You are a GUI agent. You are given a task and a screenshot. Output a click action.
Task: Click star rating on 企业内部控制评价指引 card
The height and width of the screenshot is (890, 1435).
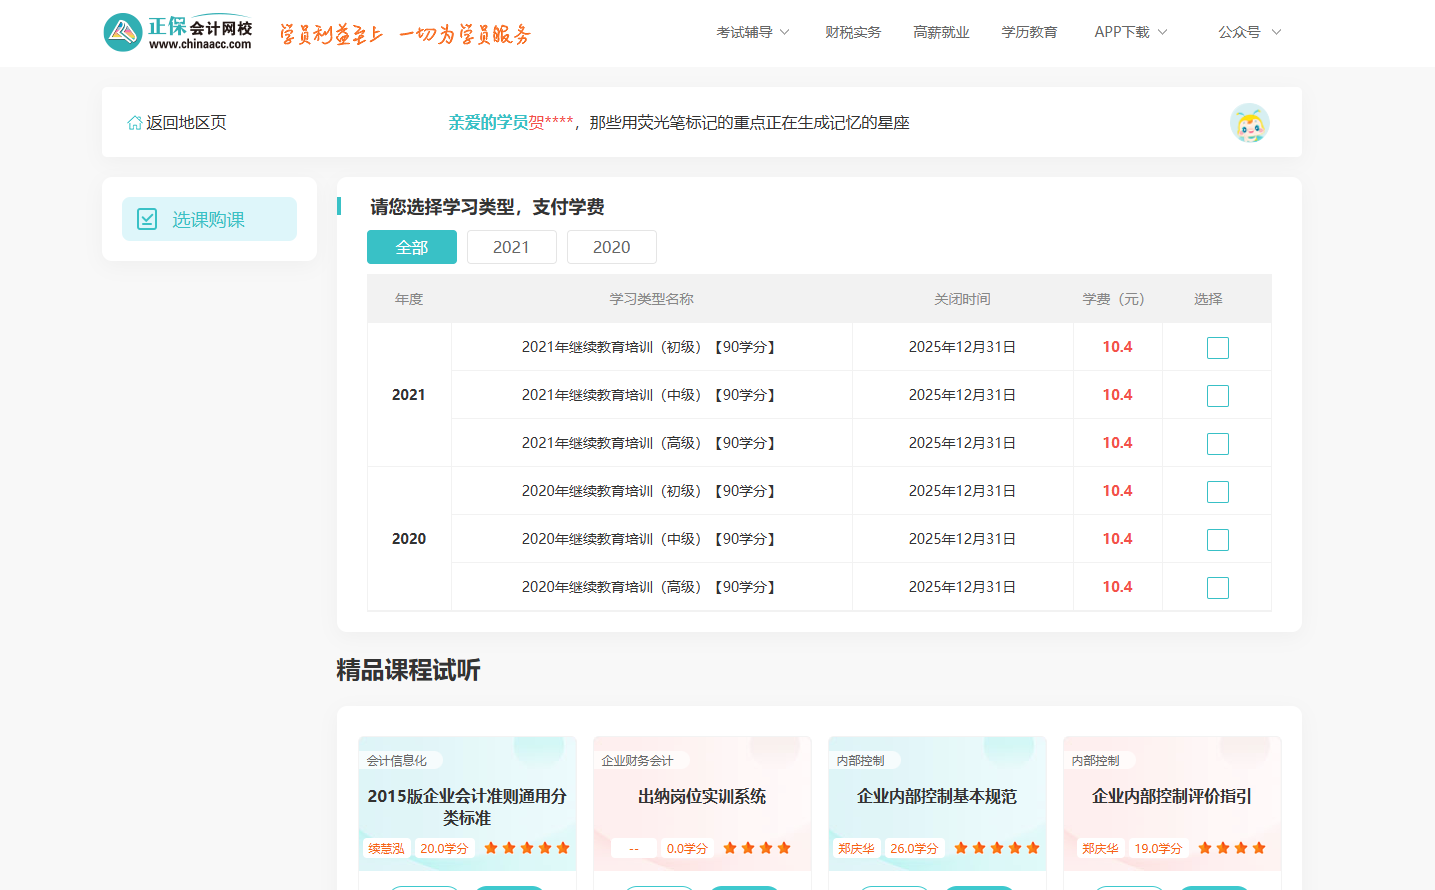[x=1231, y=848]
